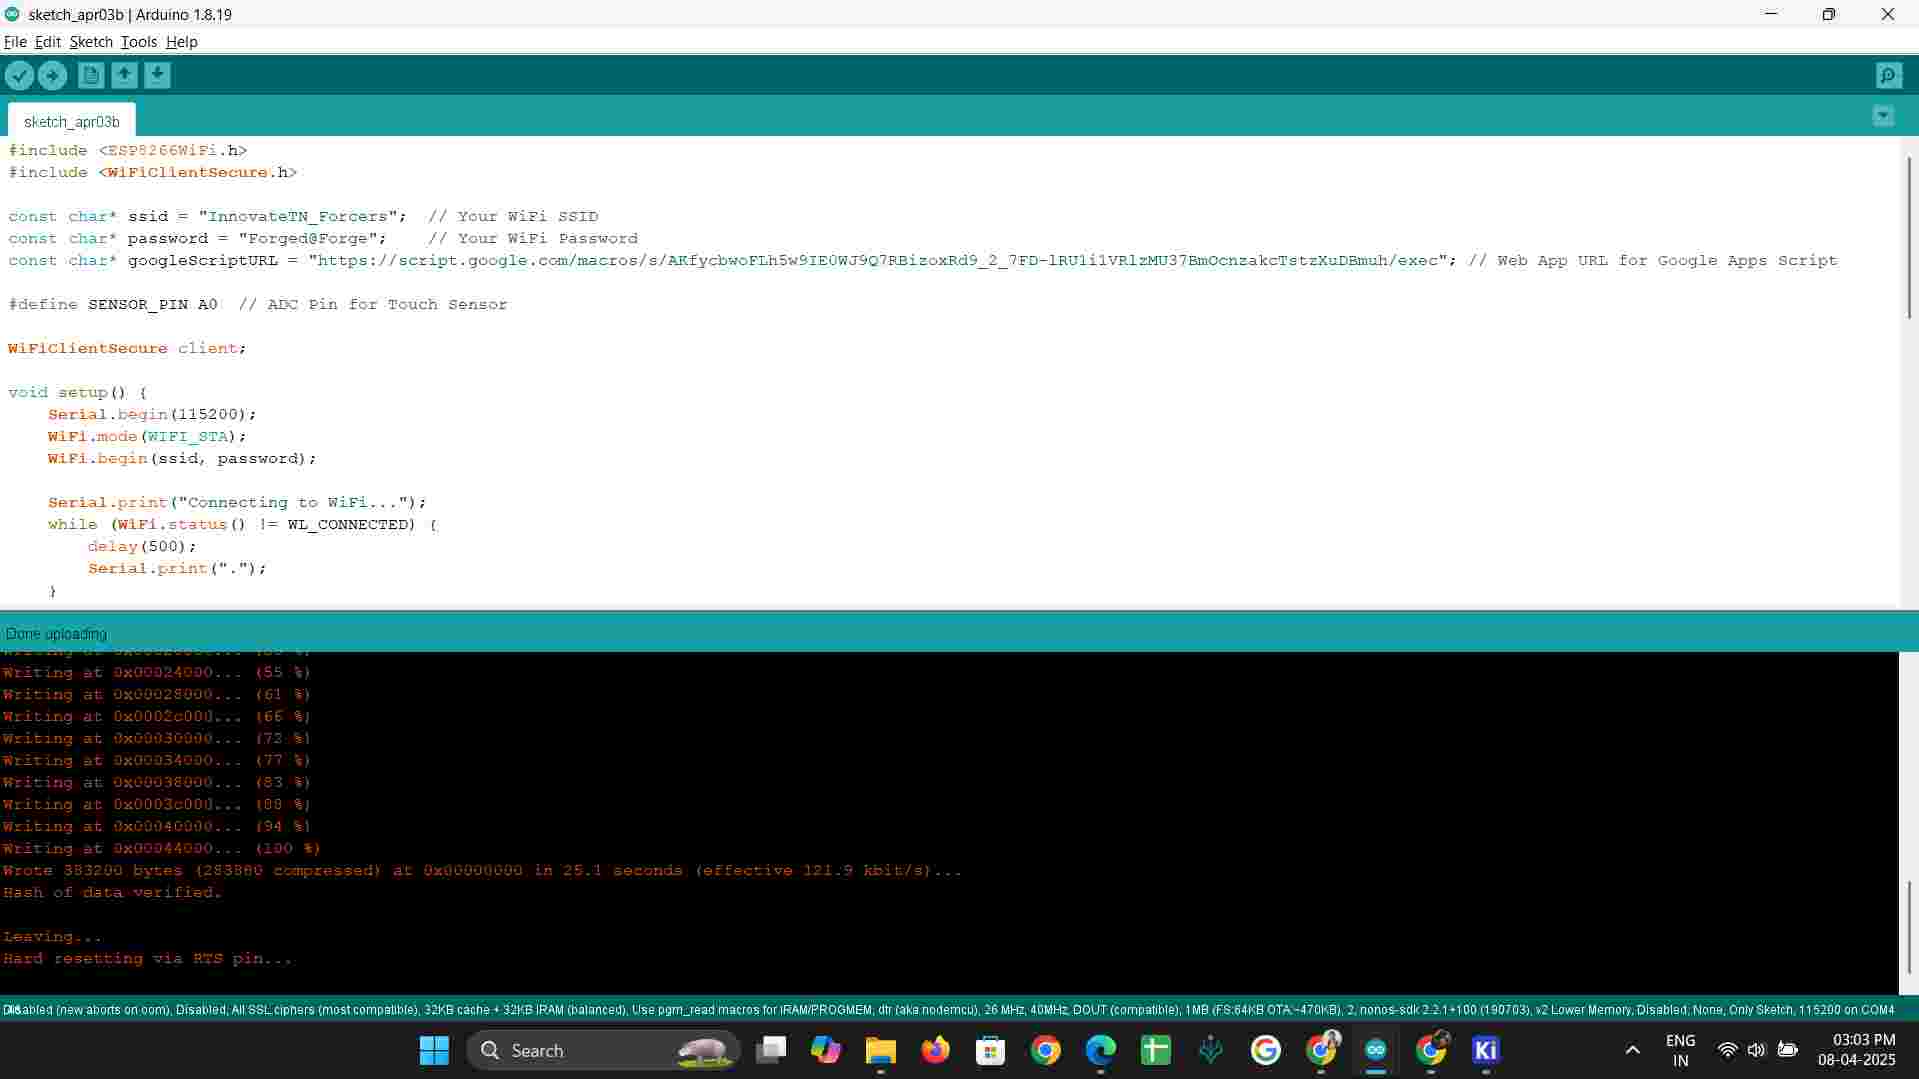The image size is (1919, 1079).
Task: Click the board info status bar text
Action: click(x=948, y=1010)
